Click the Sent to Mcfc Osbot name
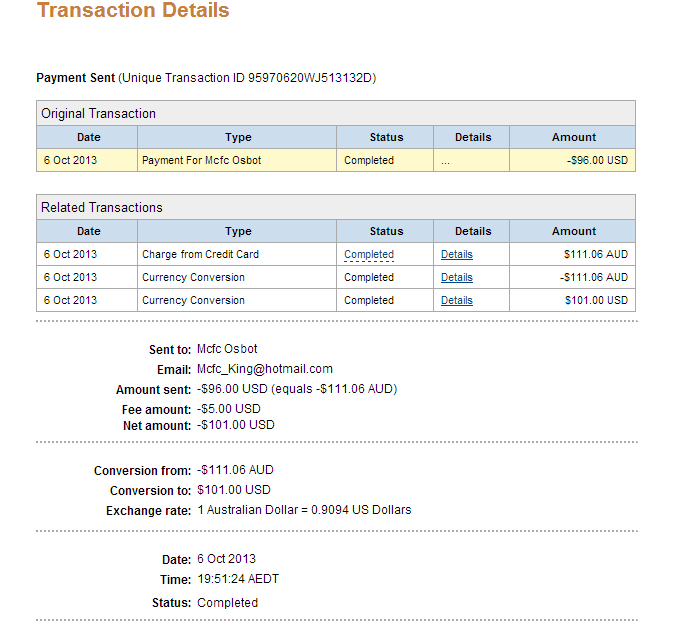The width and height of the screenshot is (676, 634). [227, 349]
